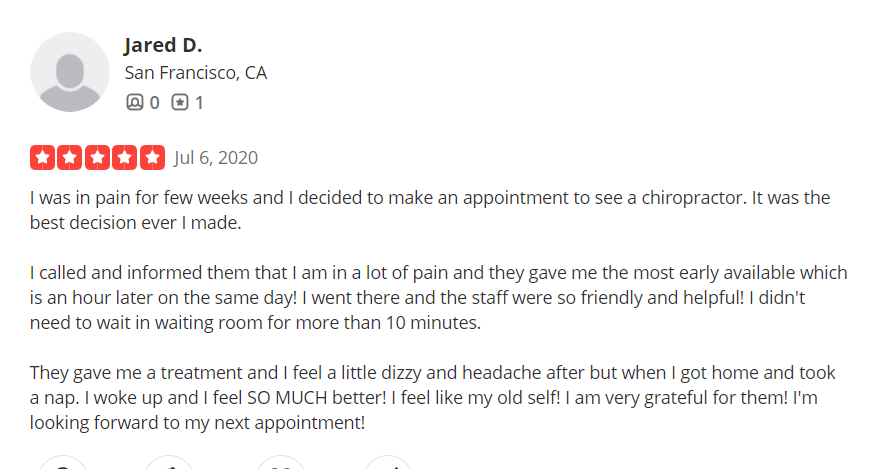Screen dimensions: 879x469
Task: Click Jared D.'s profile avatar
Action: pyautogui.click(x=70, y=72)
